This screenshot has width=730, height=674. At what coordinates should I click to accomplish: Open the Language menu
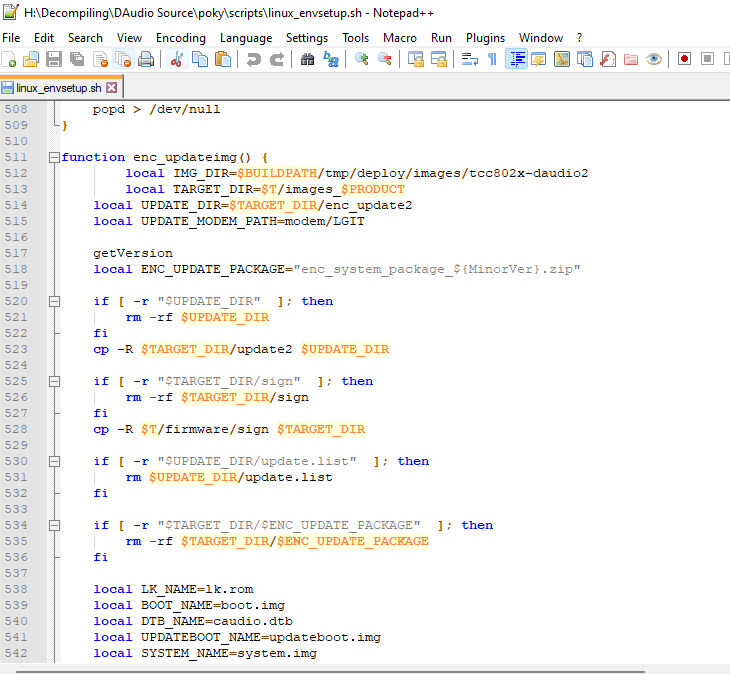point(246,38)
